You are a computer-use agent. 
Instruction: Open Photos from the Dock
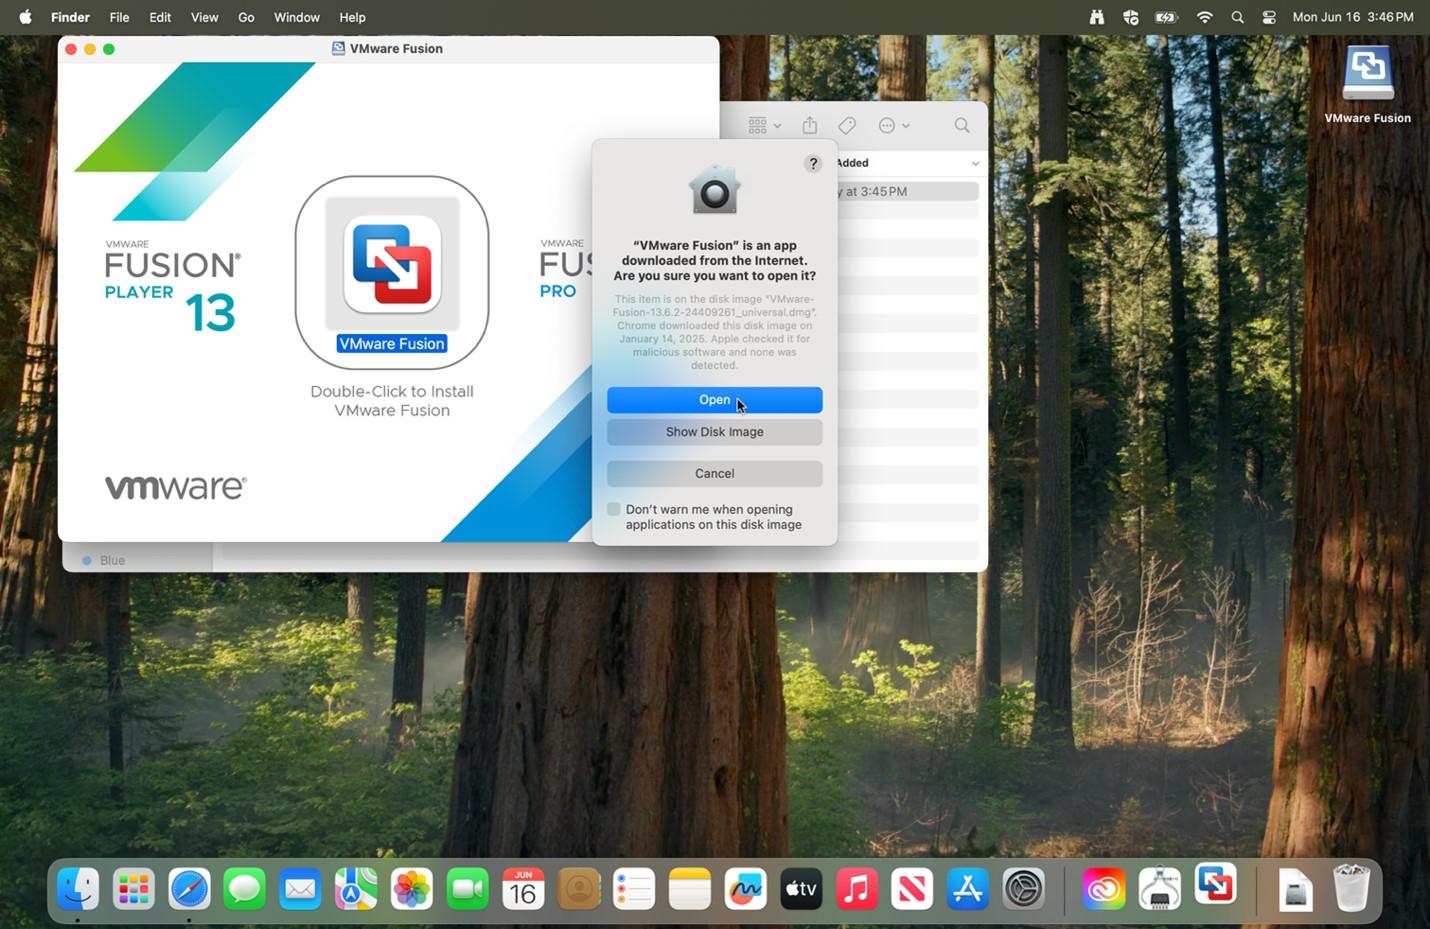tap(411, 888)
